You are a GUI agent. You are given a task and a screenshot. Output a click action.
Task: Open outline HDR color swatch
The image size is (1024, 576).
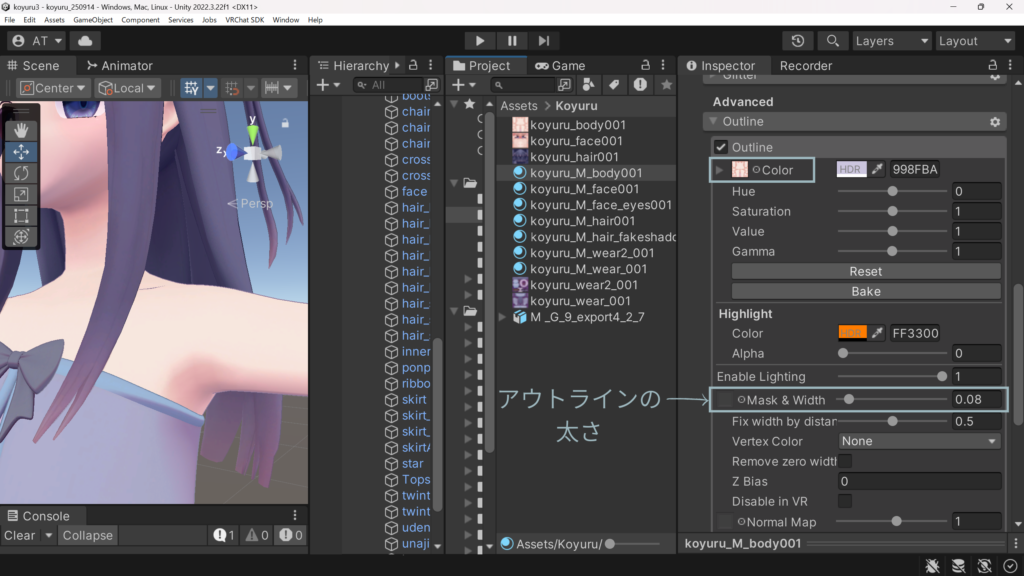(851, 169)
